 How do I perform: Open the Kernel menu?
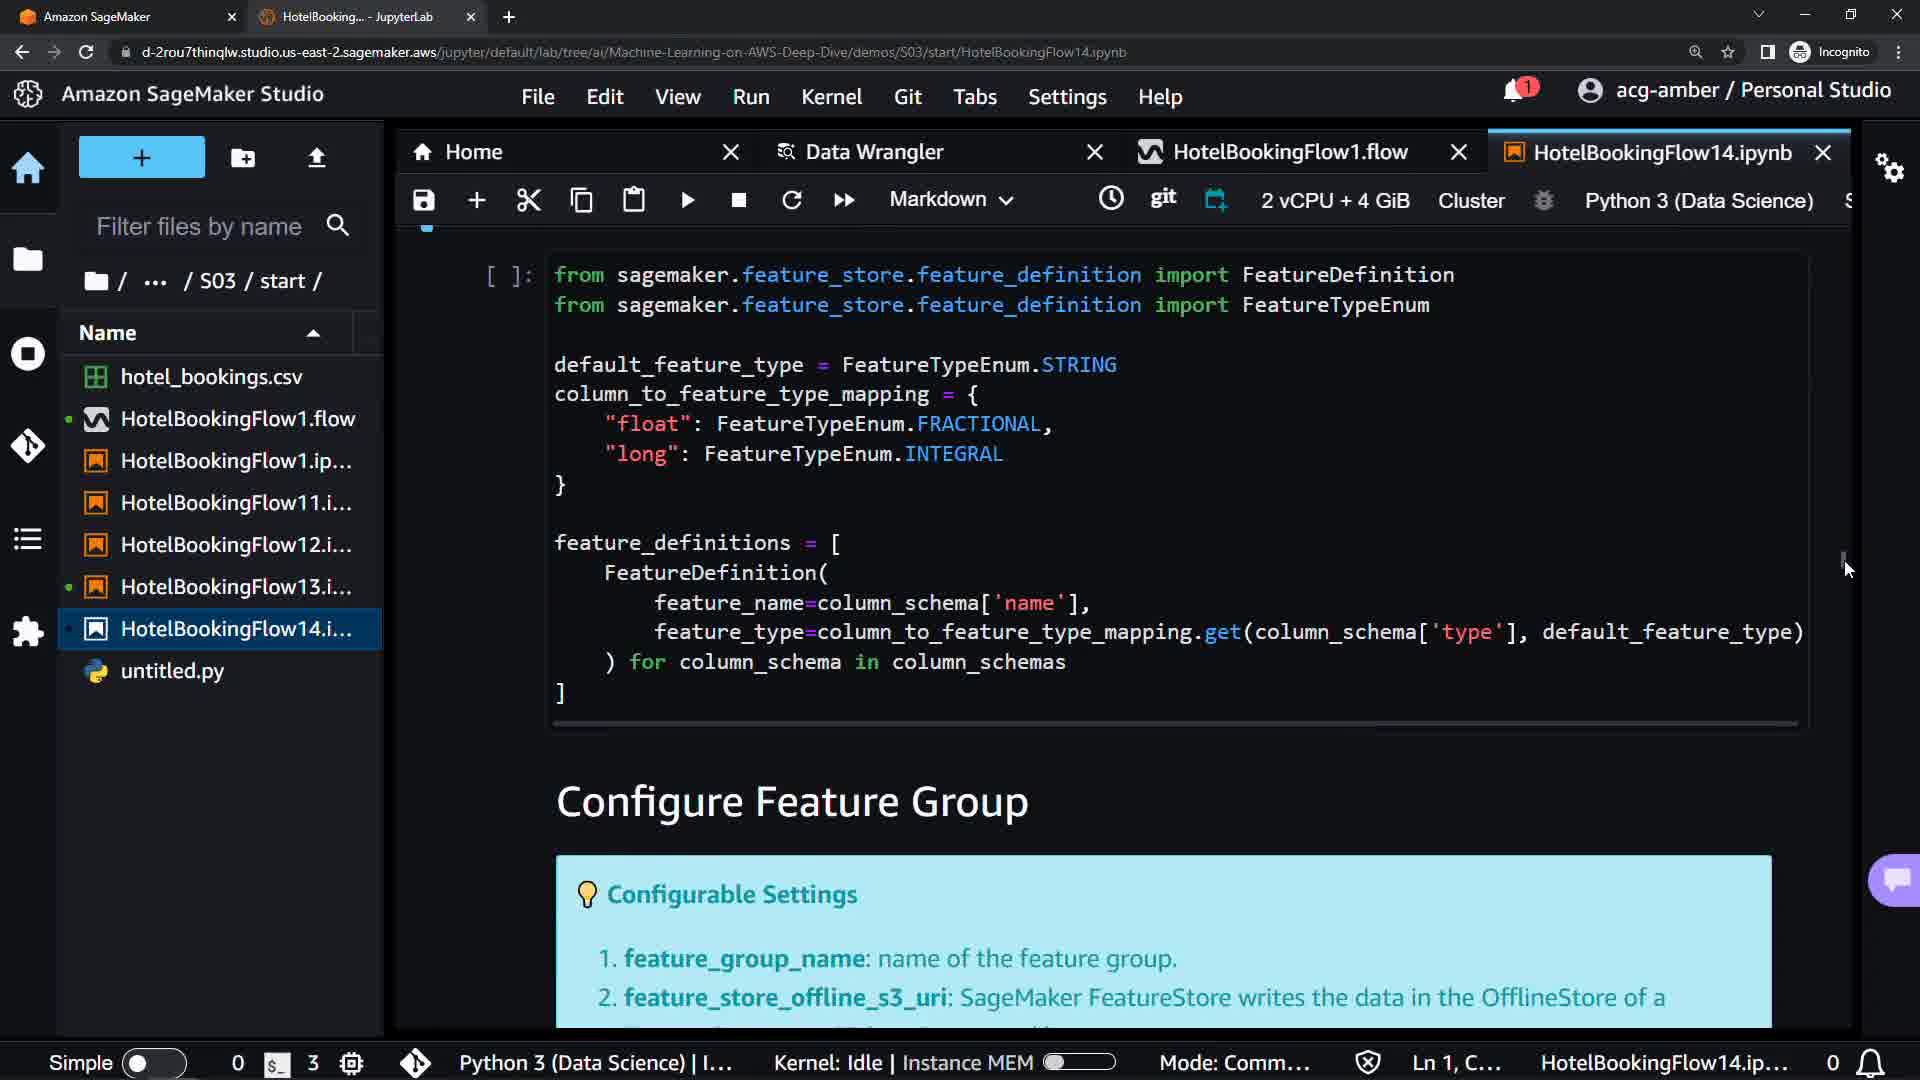point(830,97)
